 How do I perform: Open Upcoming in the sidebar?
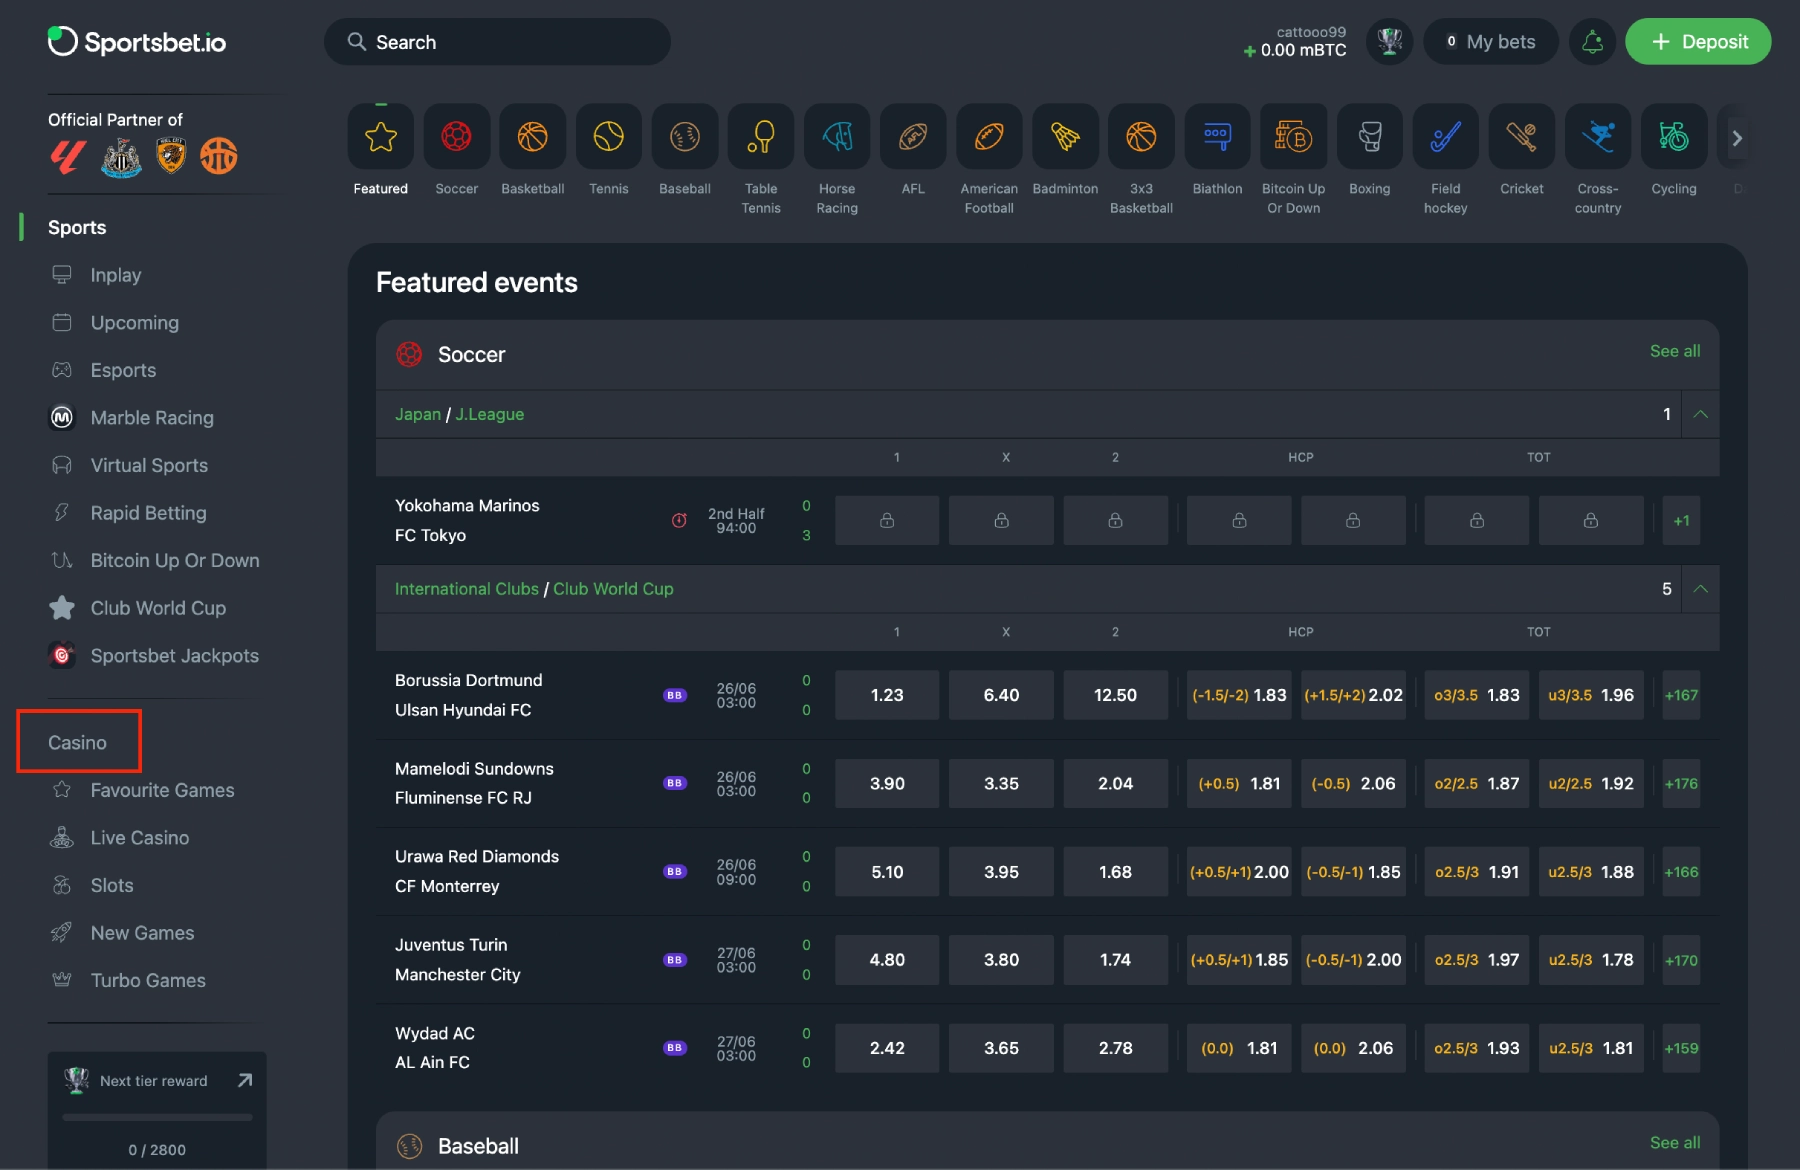coord(134,323)
